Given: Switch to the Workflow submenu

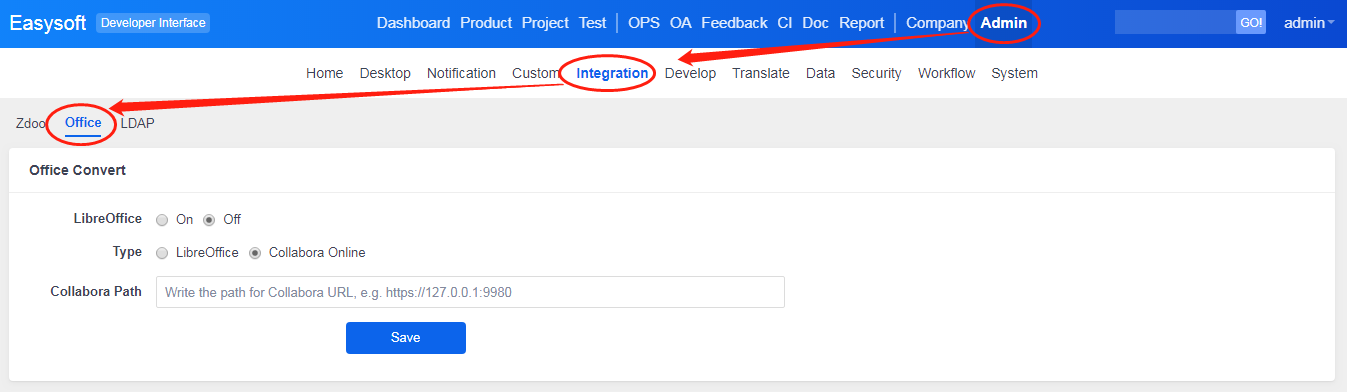Looking at the screenshot, I should click(x=946, y=73).
